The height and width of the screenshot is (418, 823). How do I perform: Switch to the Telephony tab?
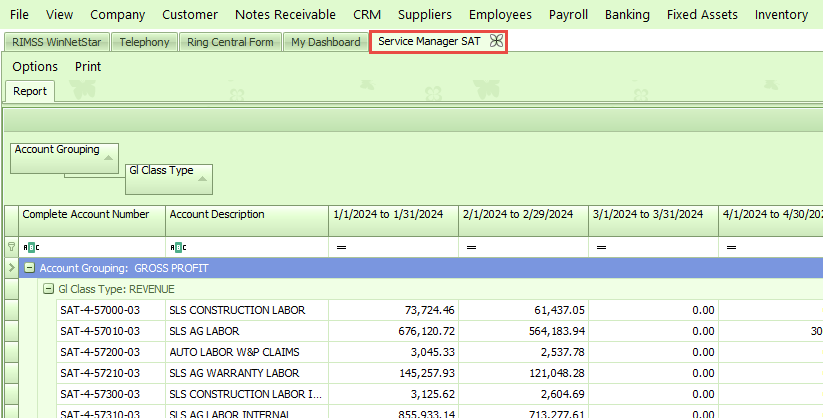[144, 42]
